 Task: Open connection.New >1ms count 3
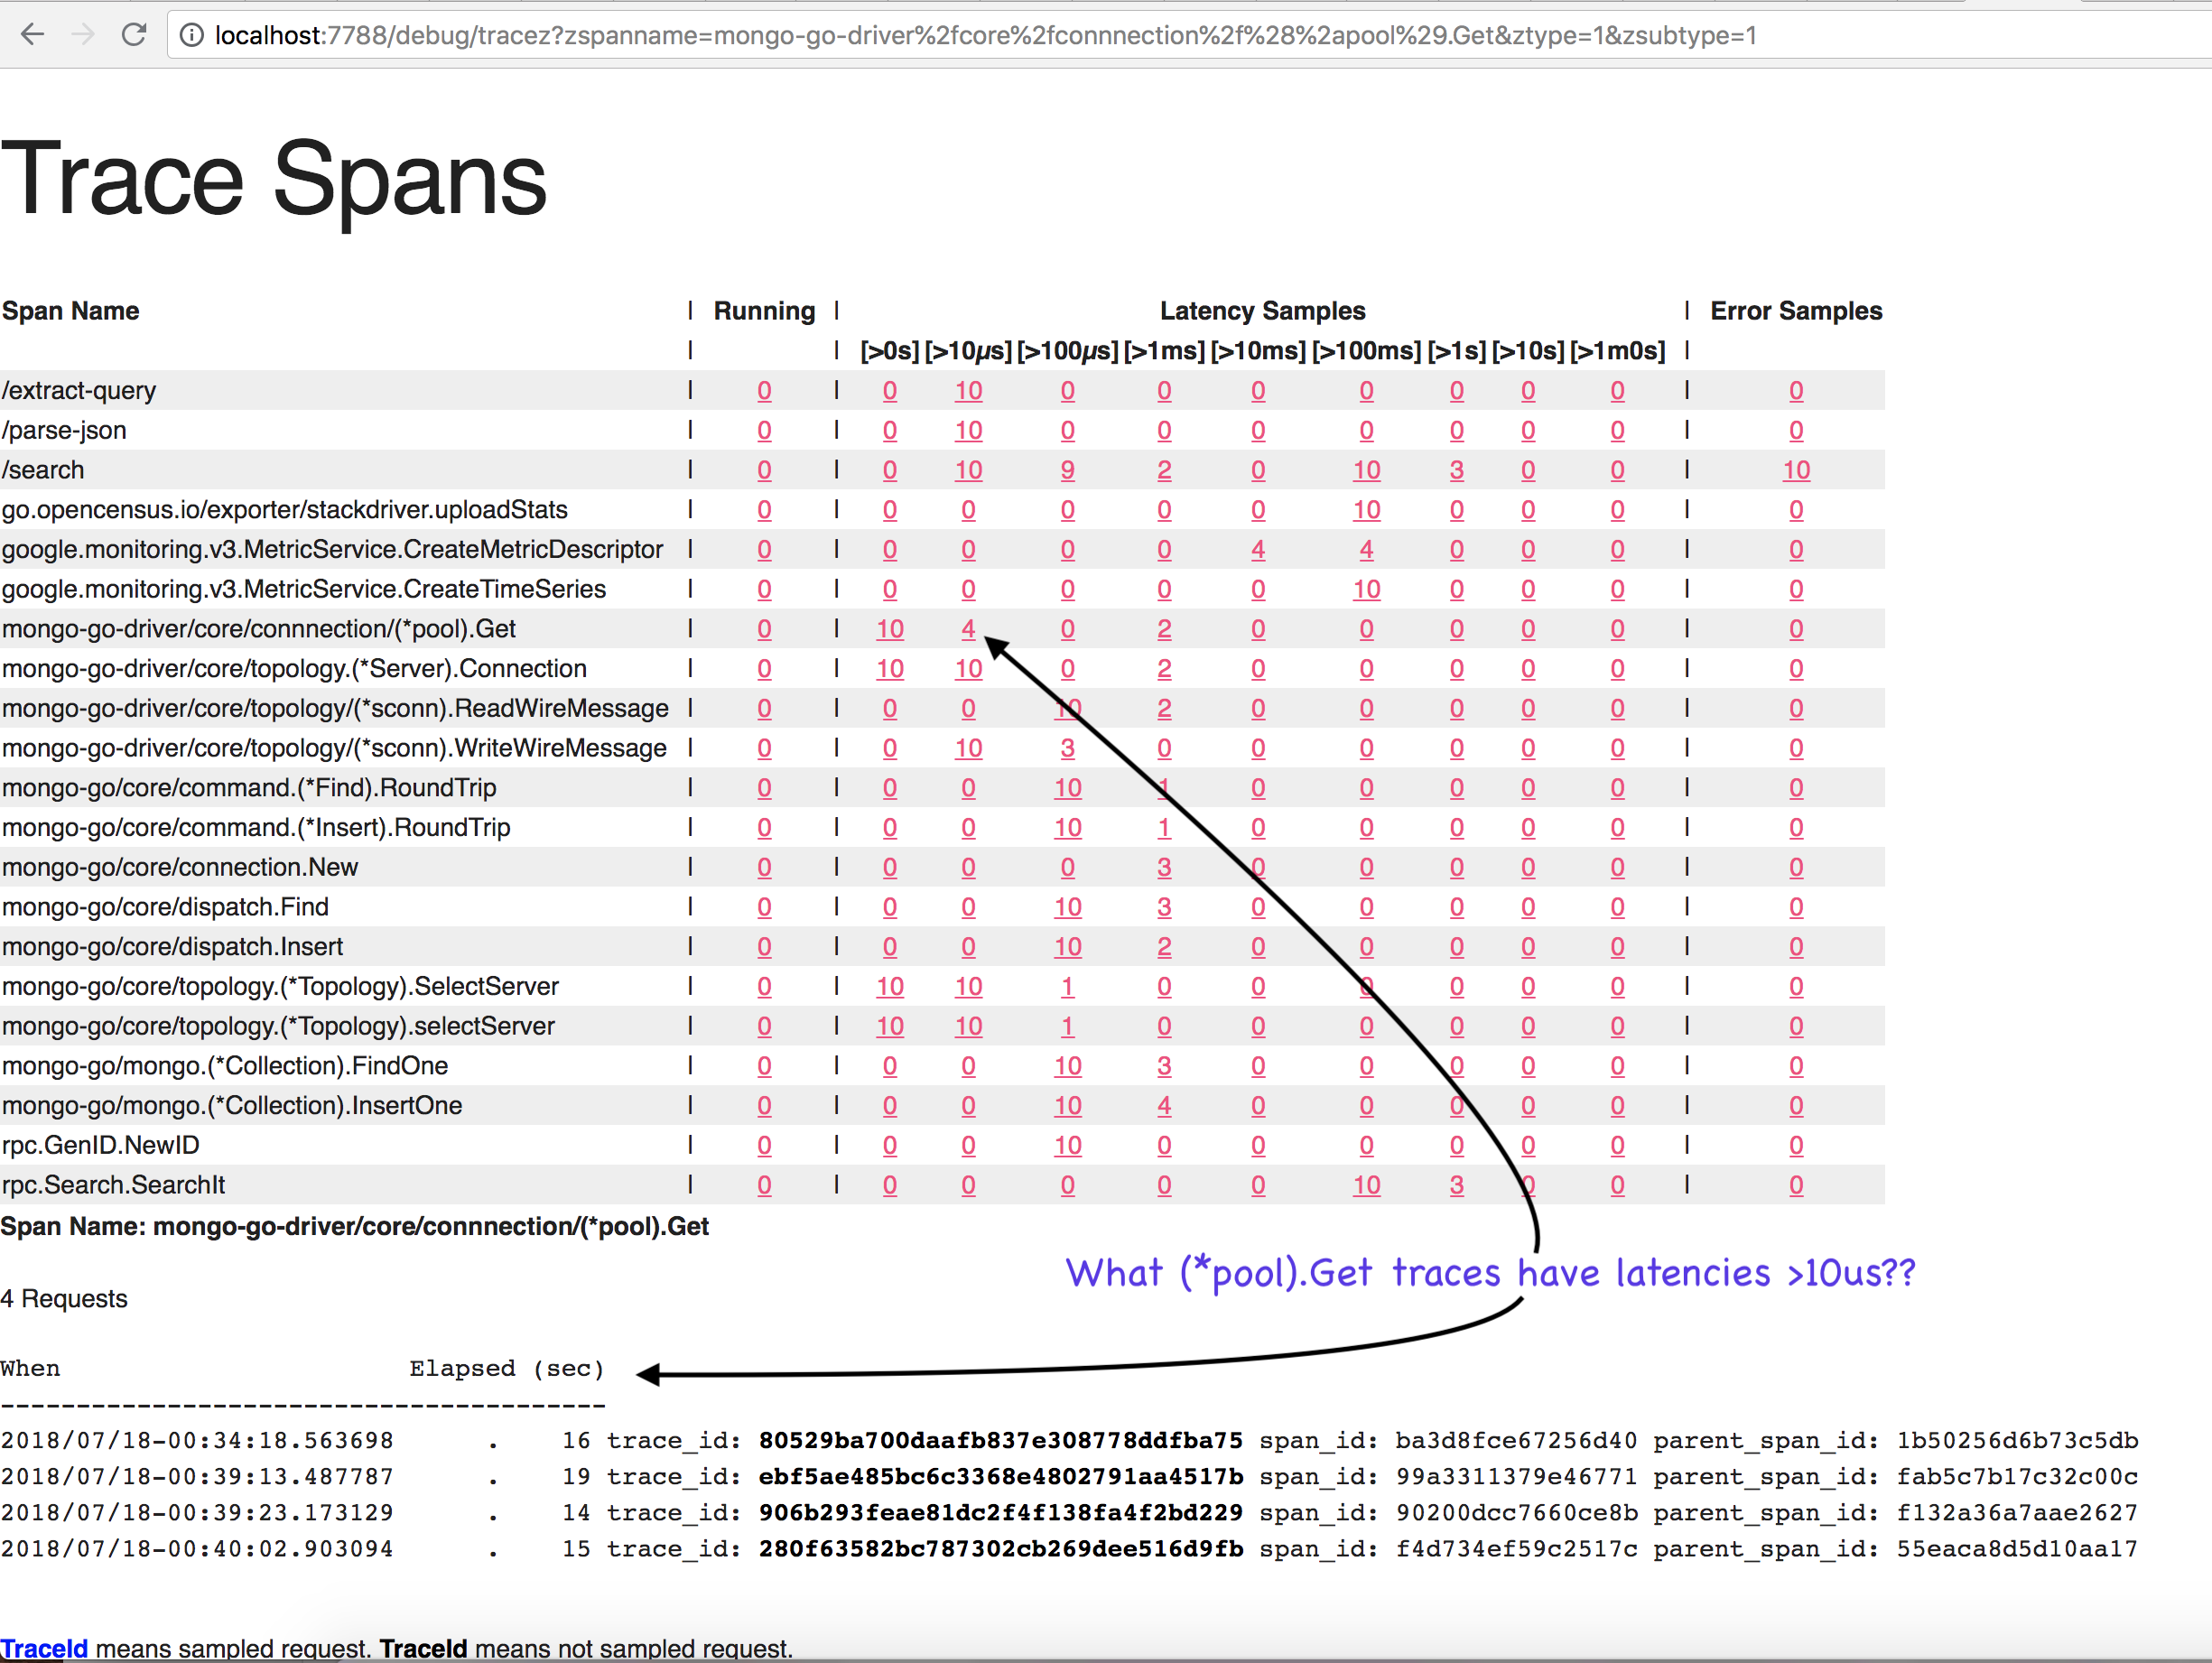[x=1163, y=867]
